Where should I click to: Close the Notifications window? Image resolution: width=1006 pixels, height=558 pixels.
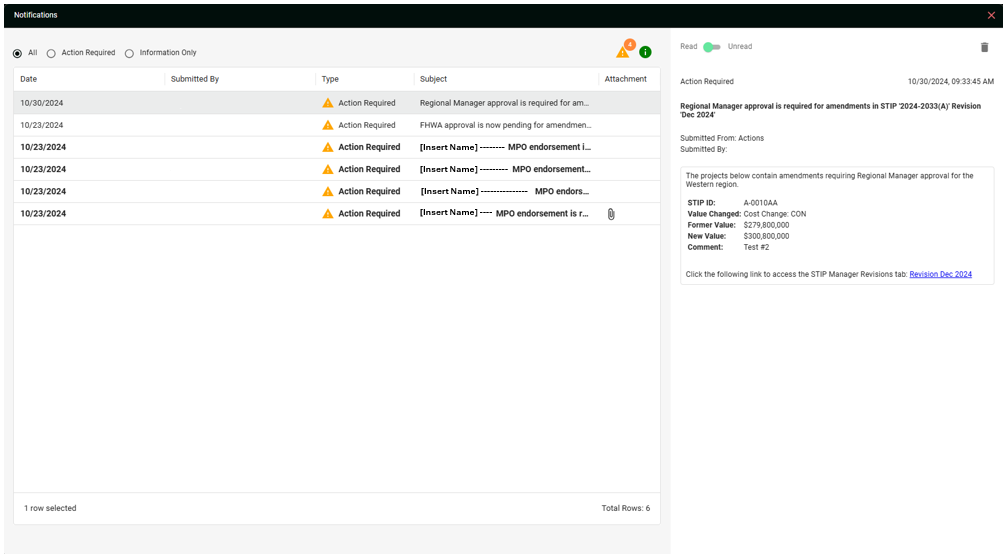pyautogui.click(x=991, y=15)
